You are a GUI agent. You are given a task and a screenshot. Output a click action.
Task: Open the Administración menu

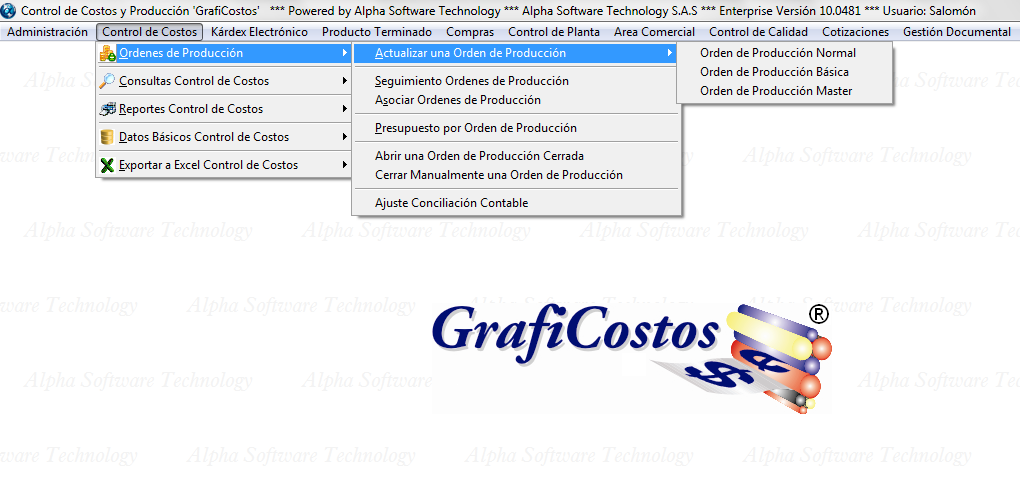point(47,32)
